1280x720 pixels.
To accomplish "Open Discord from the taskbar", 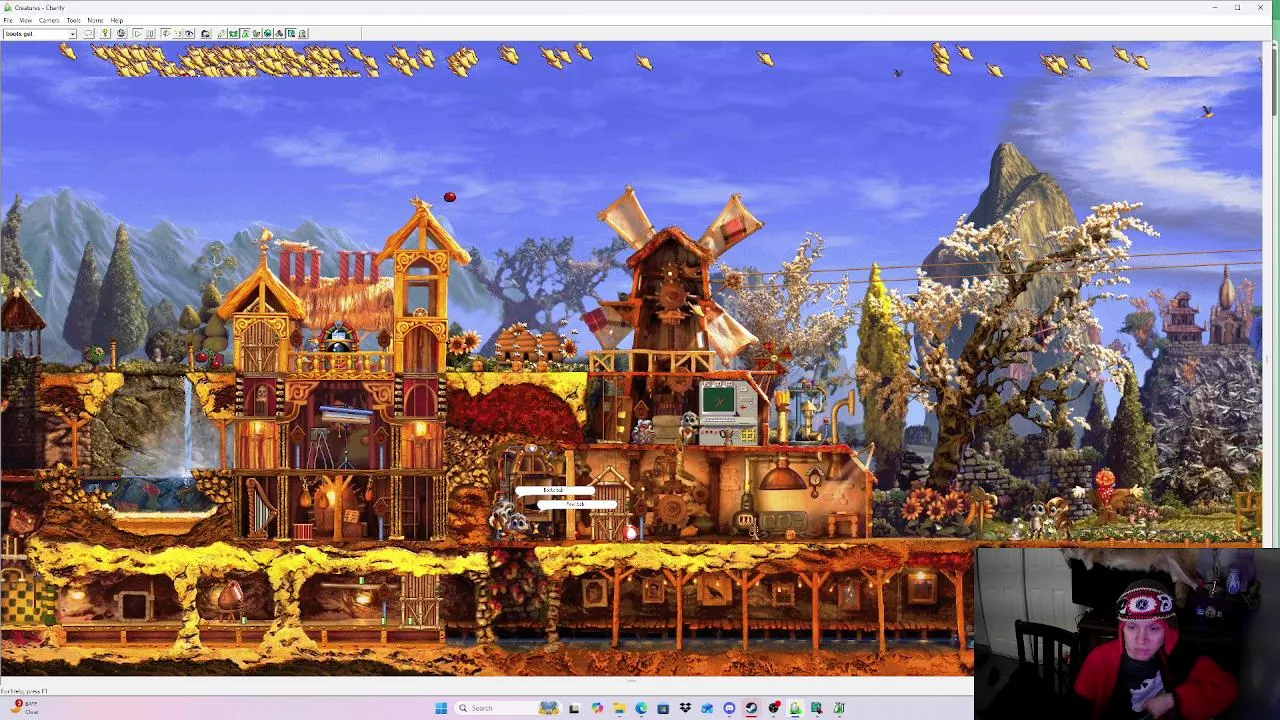I will (729, 708).
